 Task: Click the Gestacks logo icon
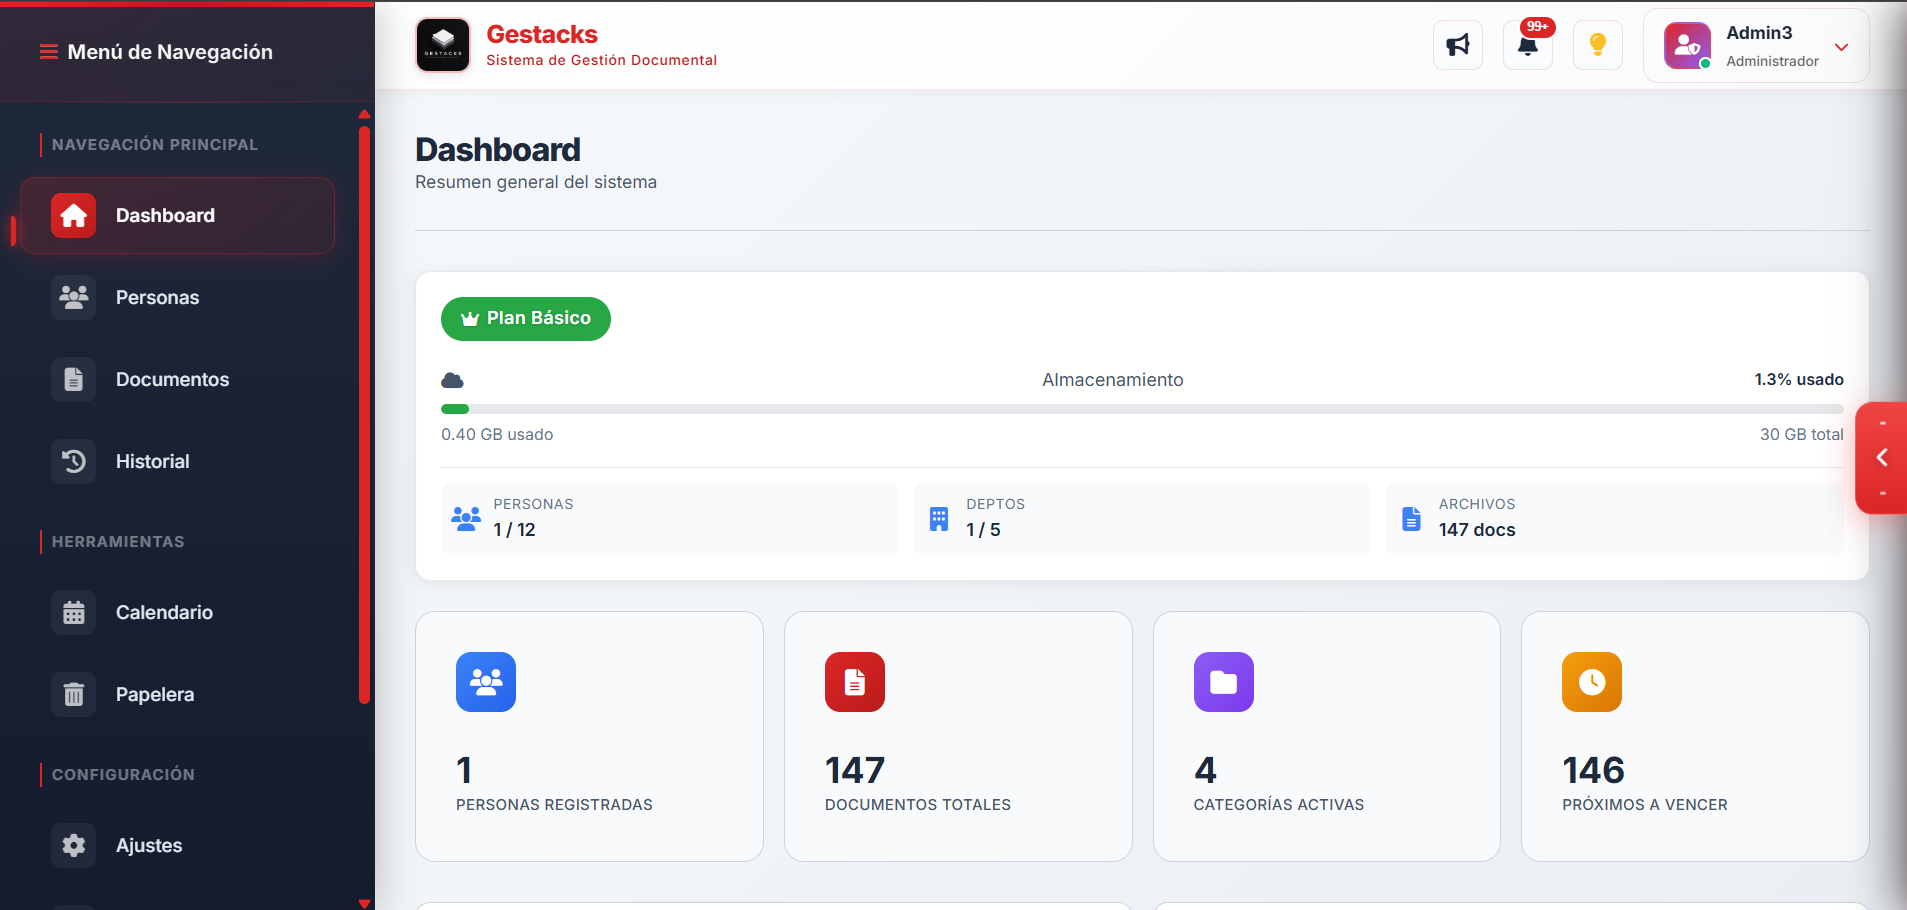443,45
